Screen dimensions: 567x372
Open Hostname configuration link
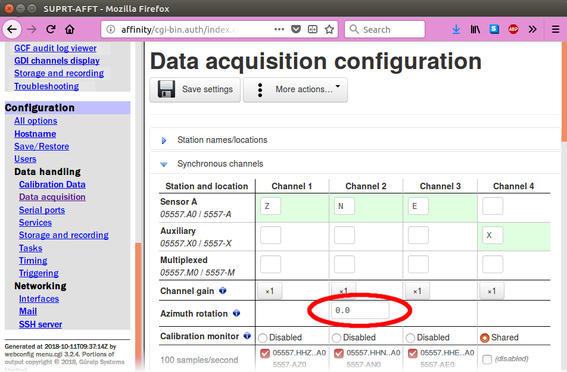coord(35,134)
